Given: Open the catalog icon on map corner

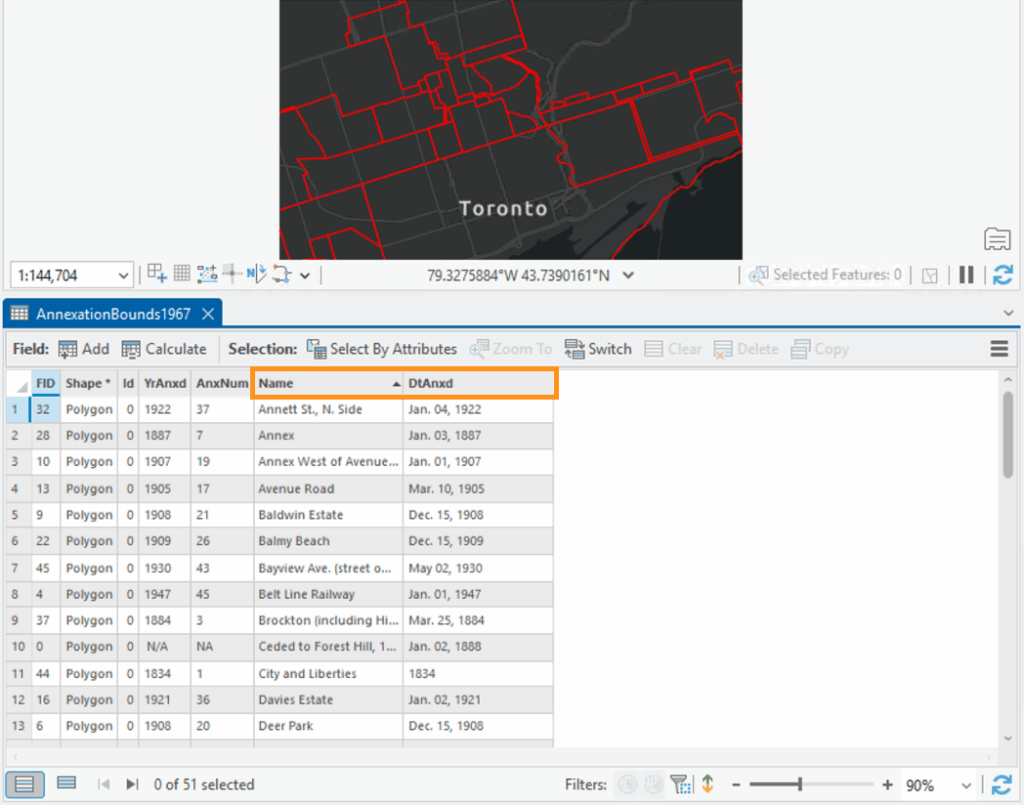Looking at the screenshot, I should [997, 238].
